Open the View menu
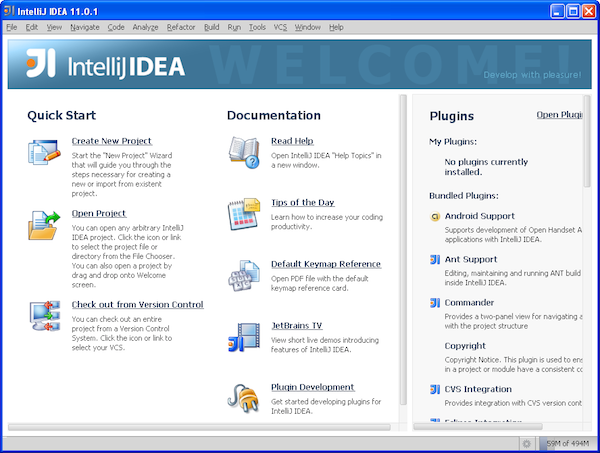Screen dimensions: 600x453 coord(54,27)
